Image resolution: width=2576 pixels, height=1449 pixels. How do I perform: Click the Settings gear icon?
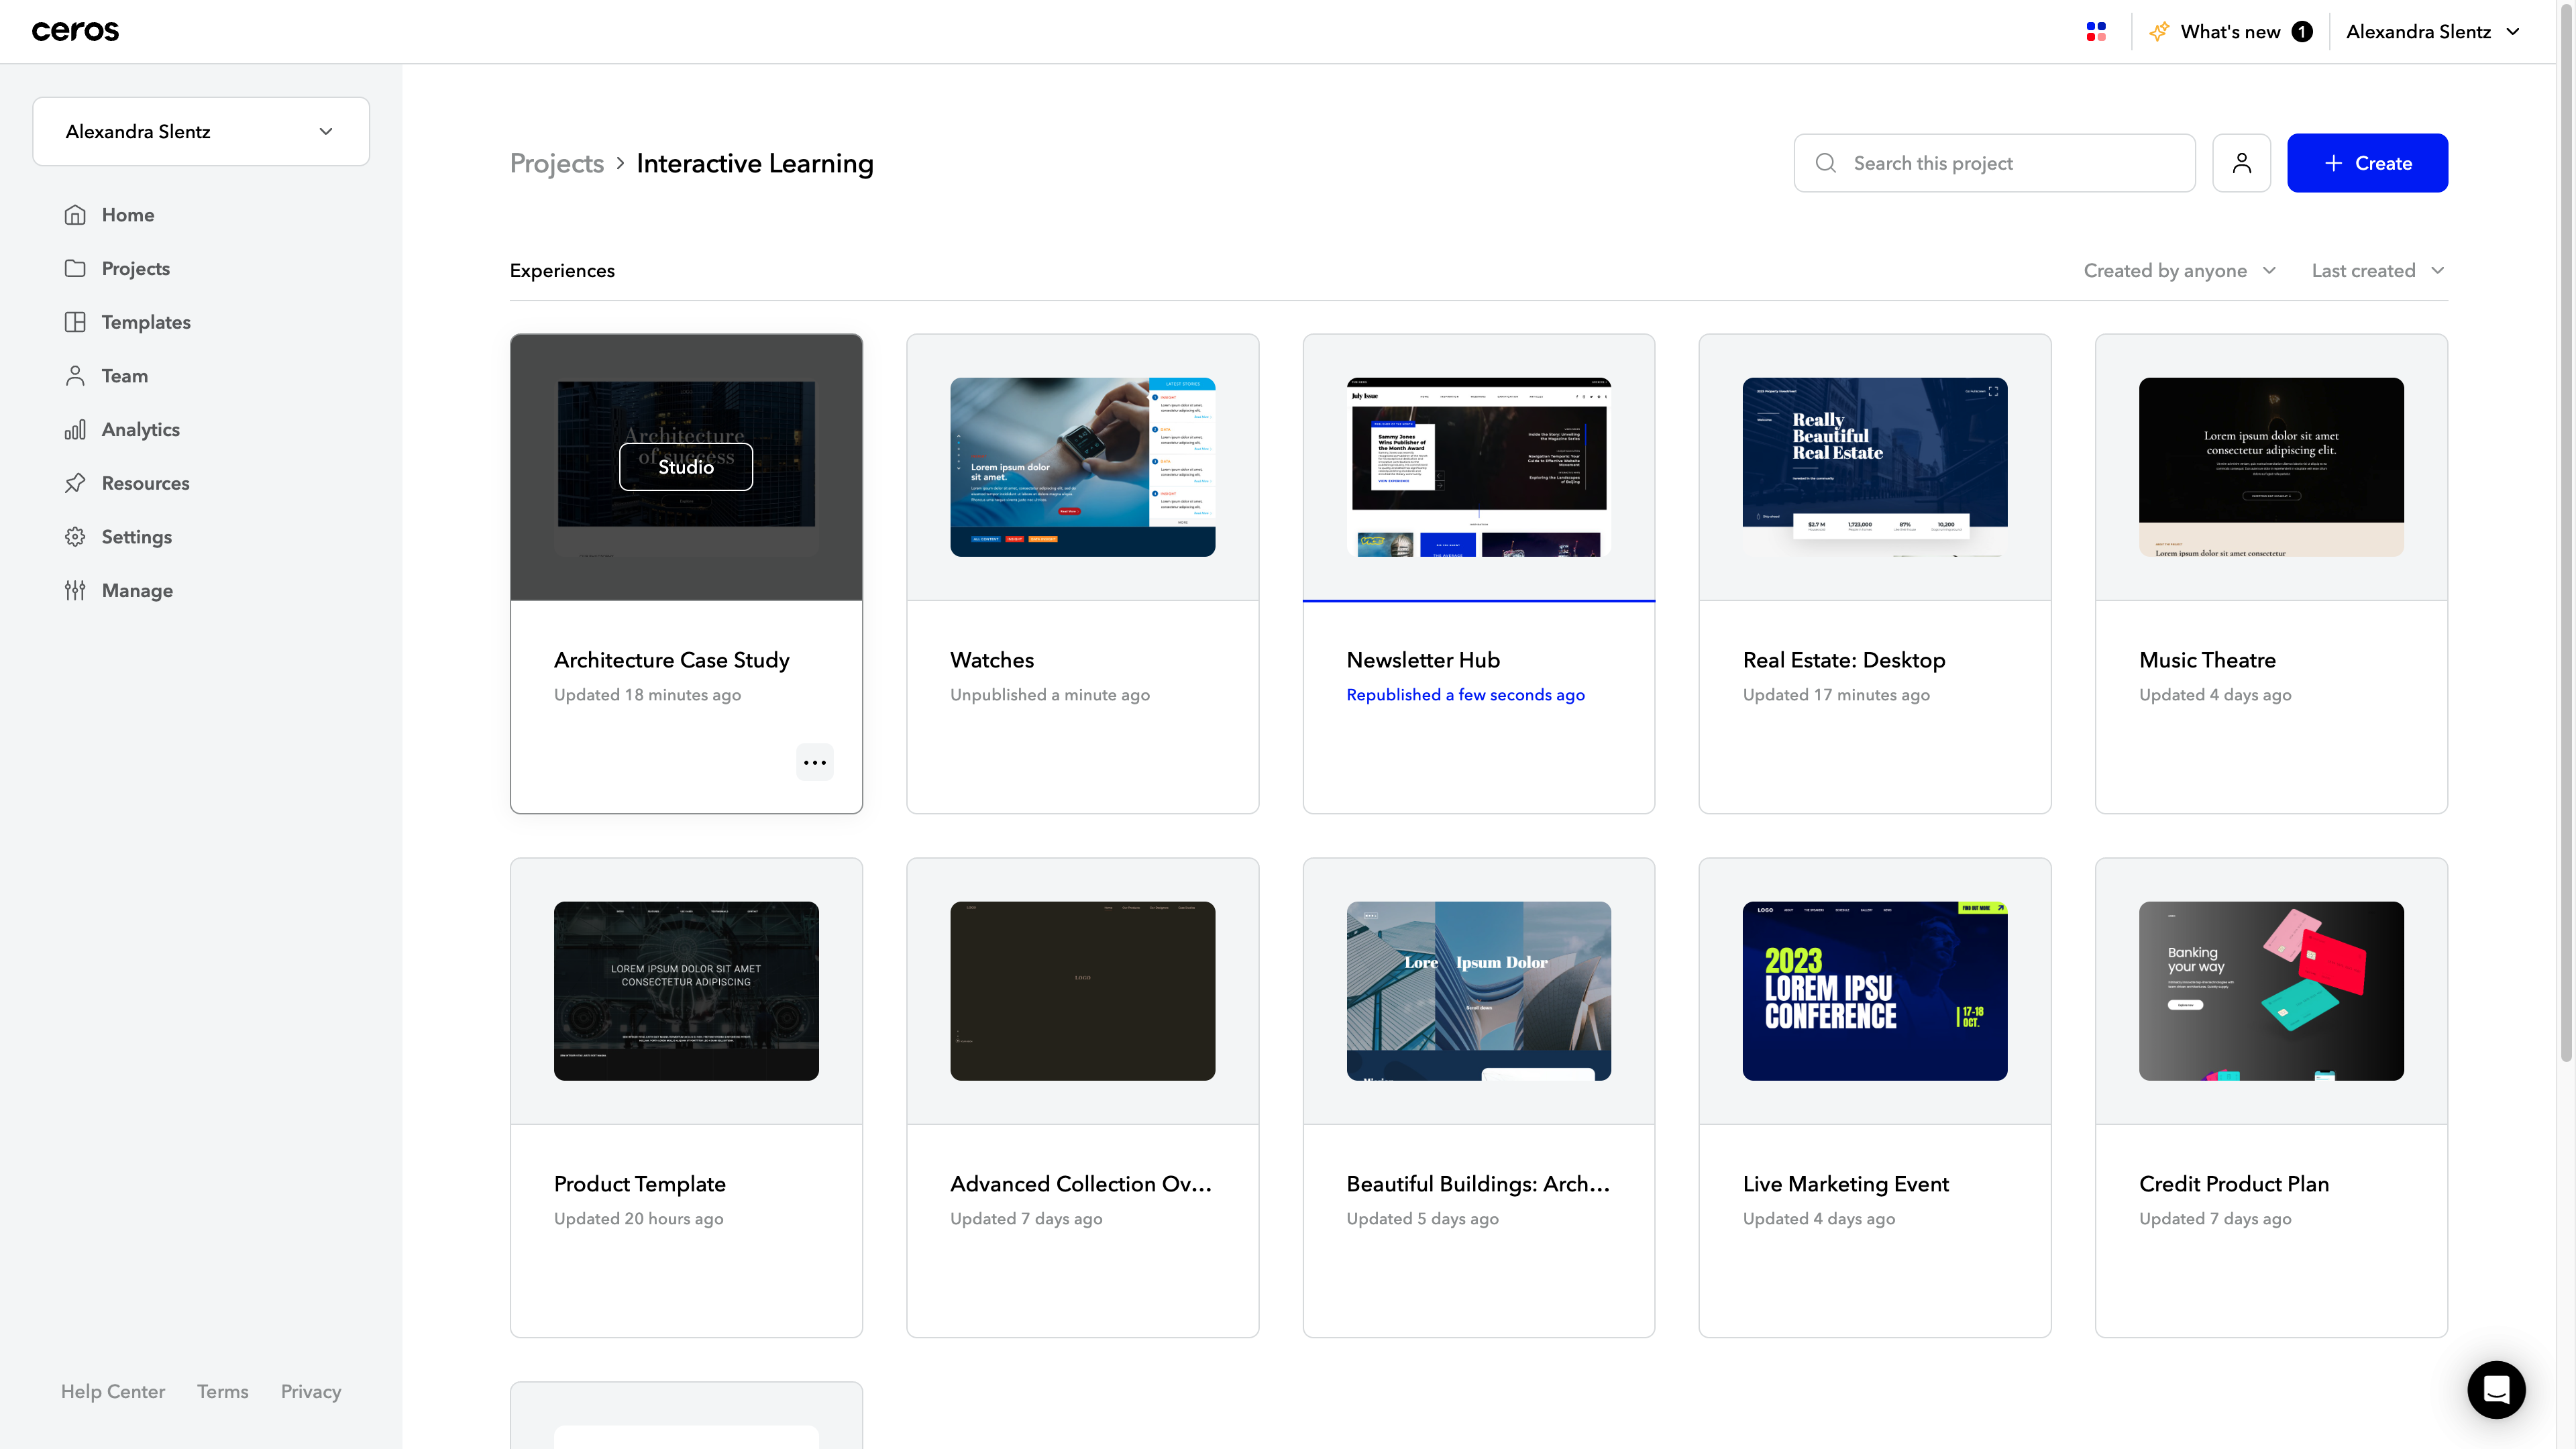click(75, 537)
